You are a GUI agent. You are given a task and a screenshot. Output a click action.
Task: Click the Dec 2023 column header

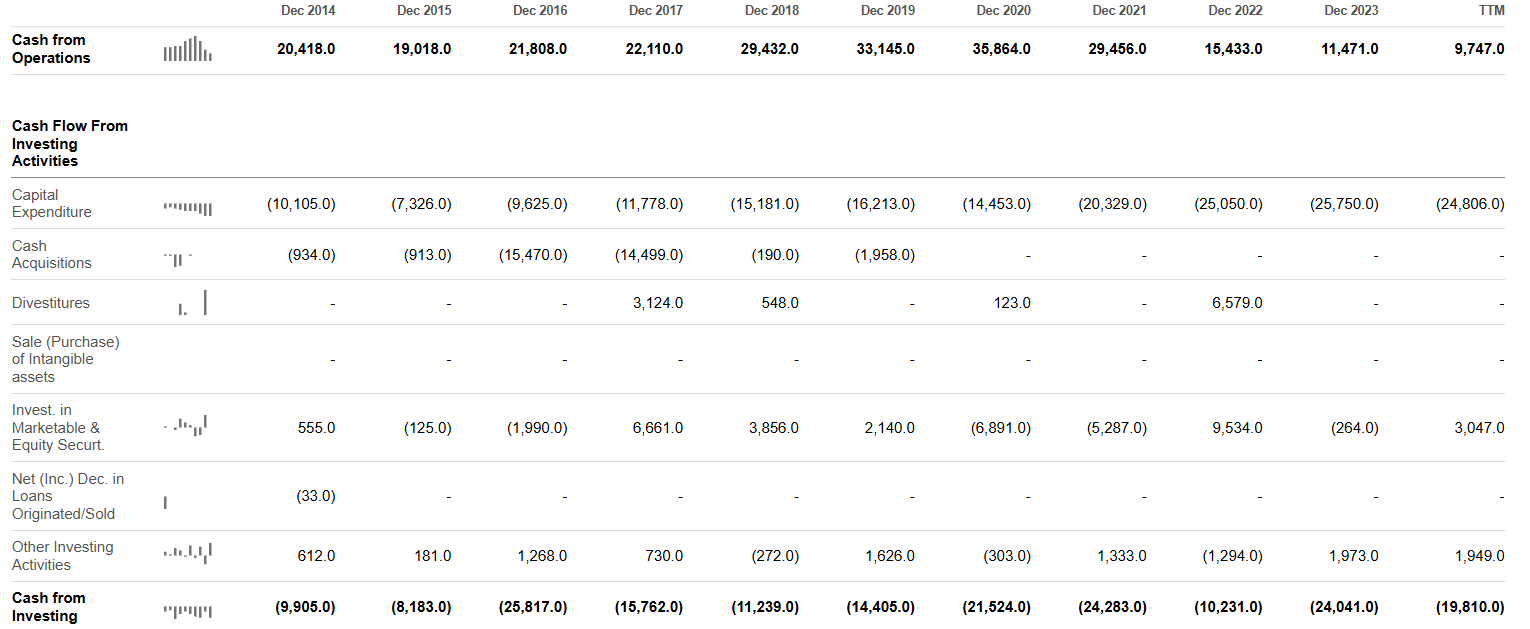point(1351,11)
